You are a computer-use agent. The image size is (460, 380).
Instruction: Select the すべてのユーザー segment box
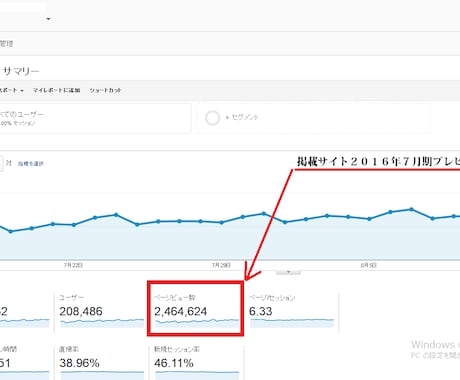point(95,118)
